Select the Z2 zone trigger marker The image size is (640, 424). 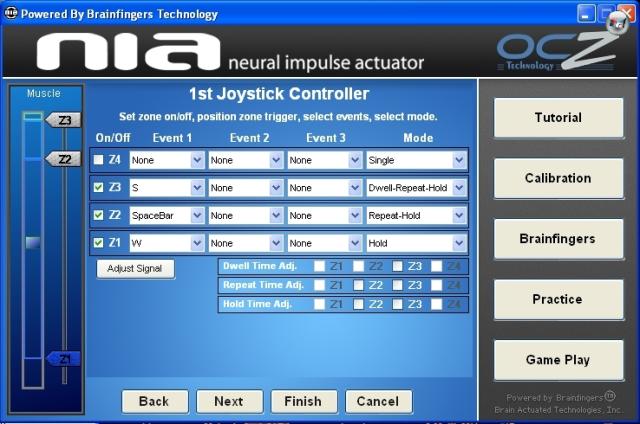point(63,159)
